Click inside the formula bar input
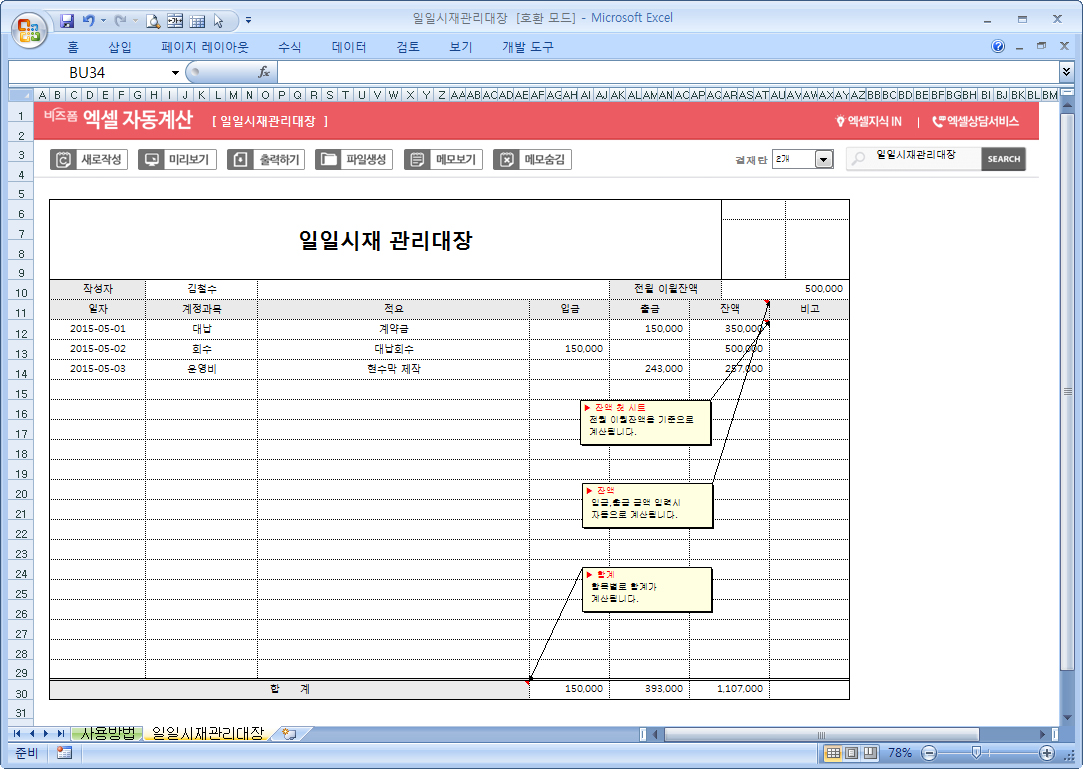Image resolution: width=1083 pixels, height=769 pixels. point(667,72)
